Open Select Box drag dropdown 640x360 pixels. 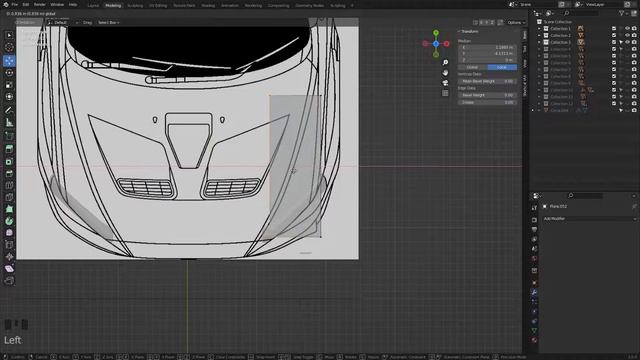(x=108, y=22)
